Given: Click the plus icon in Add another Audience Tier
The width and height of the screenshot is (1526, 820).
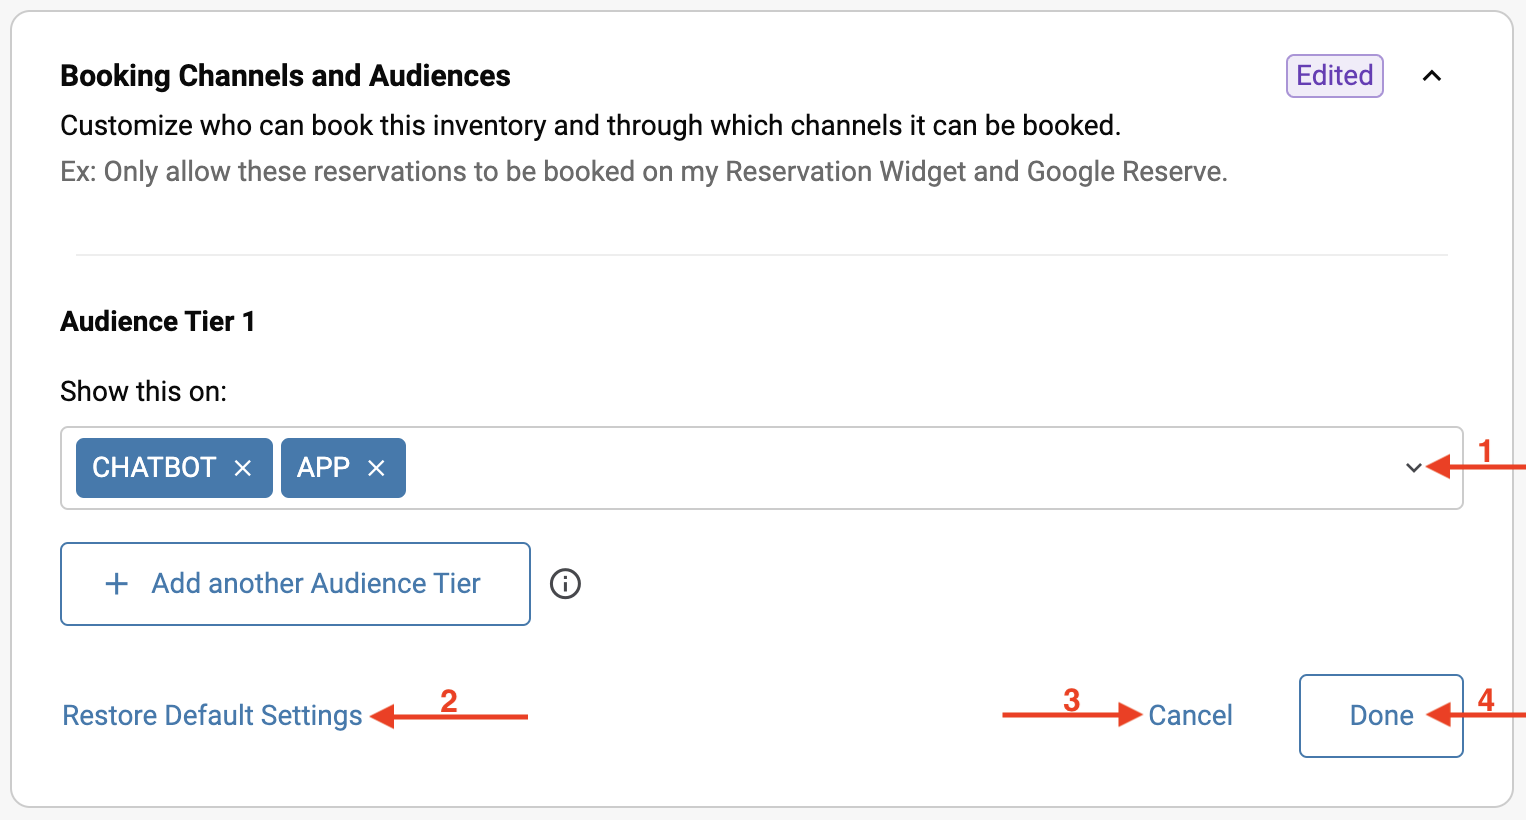Looking at the screenshot, I should point(117,584).
